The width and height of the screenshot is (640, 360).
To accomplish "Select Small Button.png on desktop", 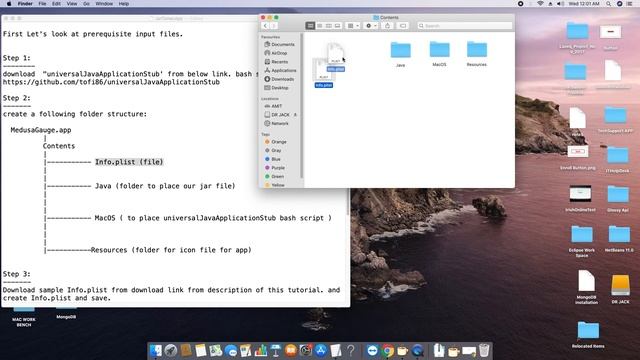I will click(578, 158).
